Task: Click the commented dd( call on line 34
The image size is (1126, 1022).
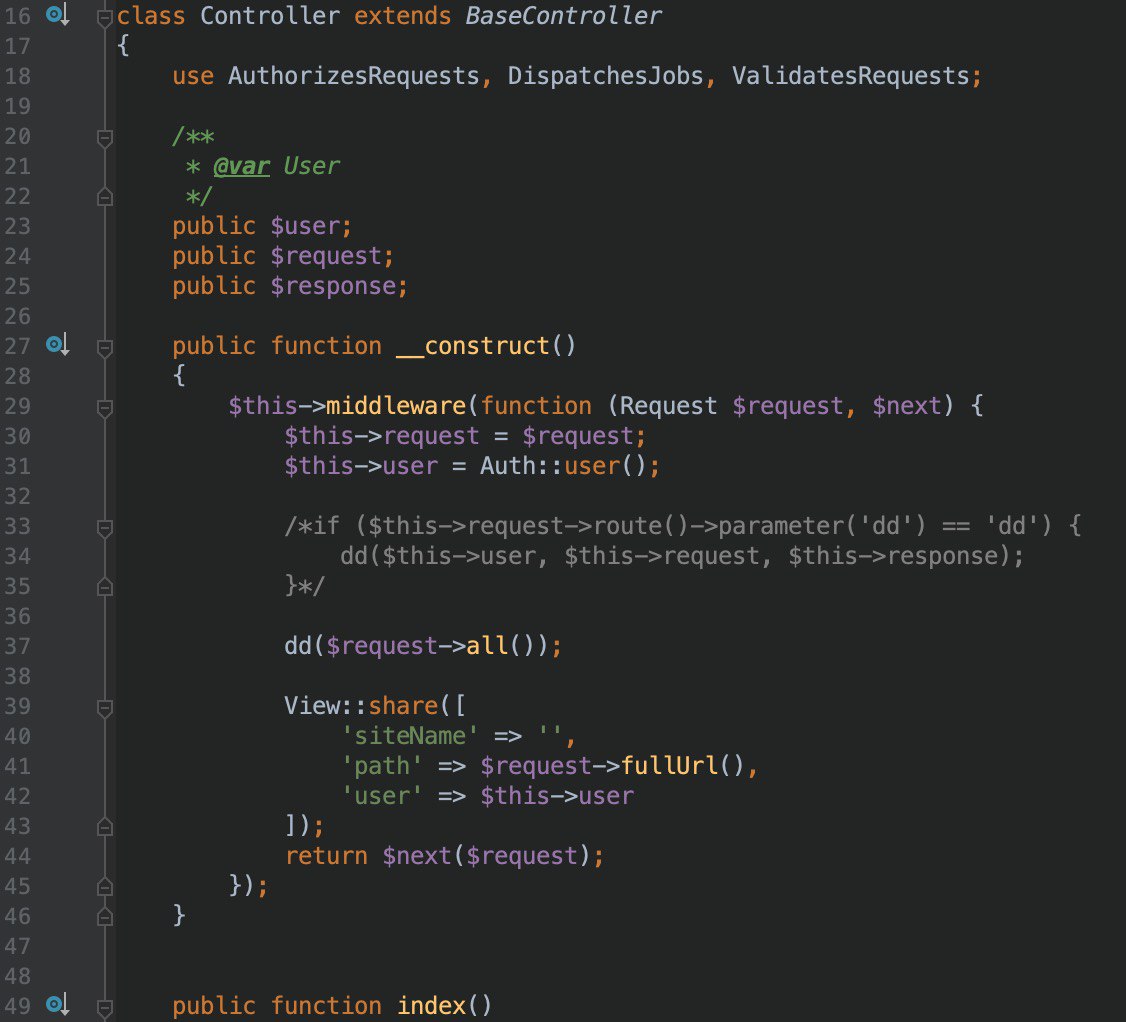Action: click(x=360, y=556)
